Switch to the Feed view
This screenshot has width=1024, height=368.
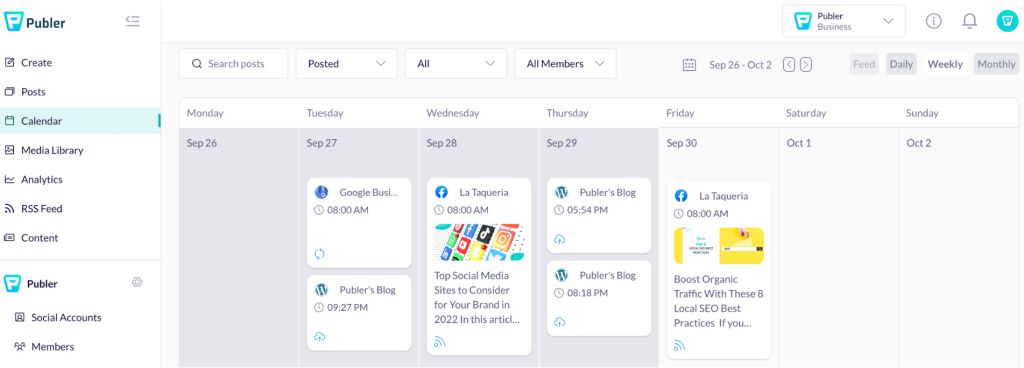(x=864, y=64)
